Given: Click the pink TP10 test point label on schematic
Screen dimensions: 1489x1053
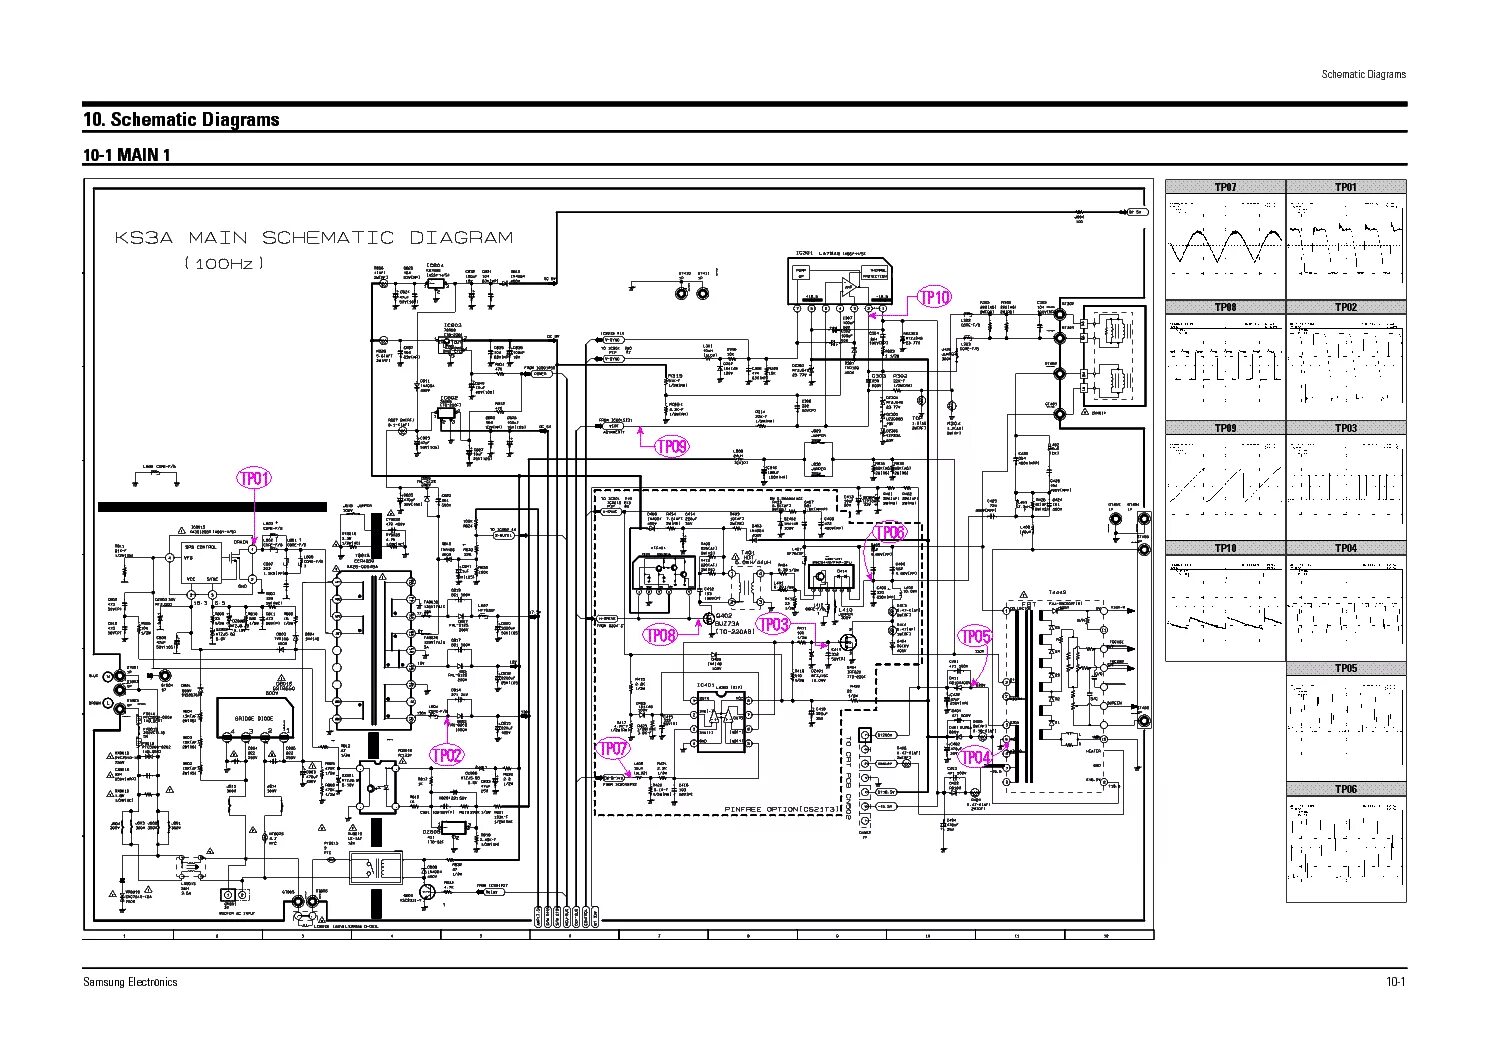Looking at the screenshot, I should [934, 297].
